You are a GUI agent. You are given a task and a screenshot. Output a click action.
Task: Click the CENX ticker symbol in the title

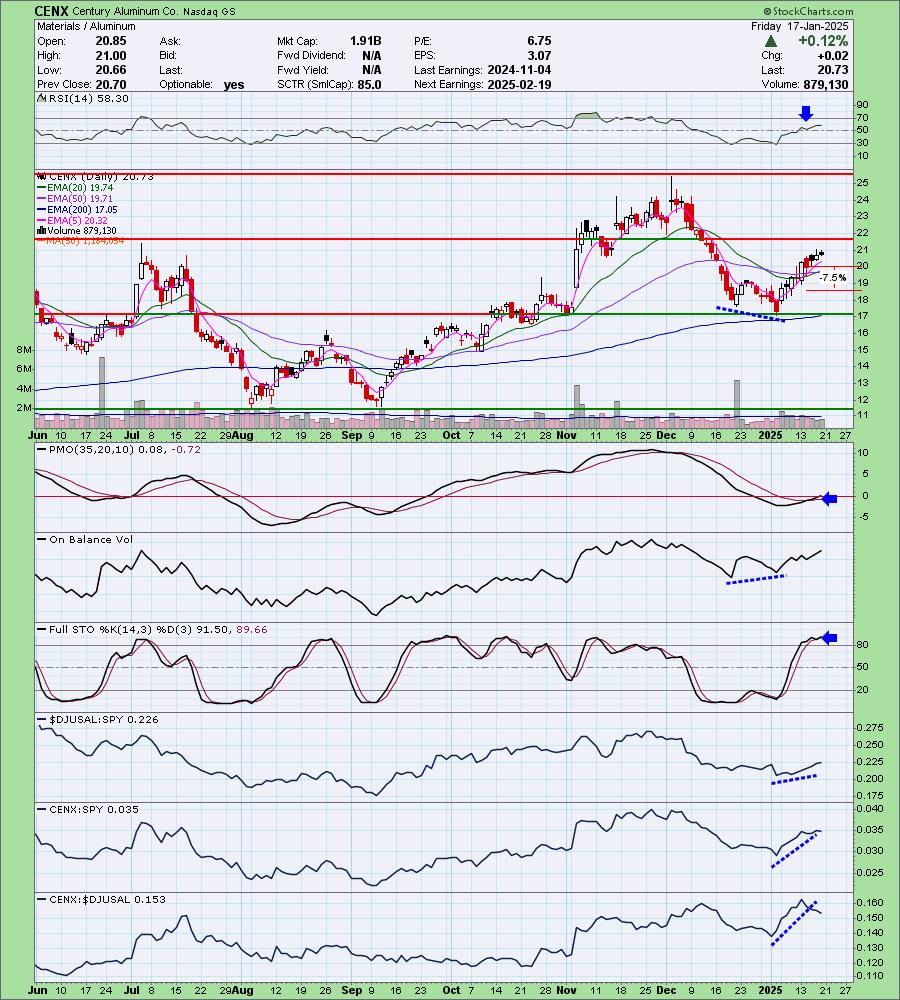click(x=52, y=11)
